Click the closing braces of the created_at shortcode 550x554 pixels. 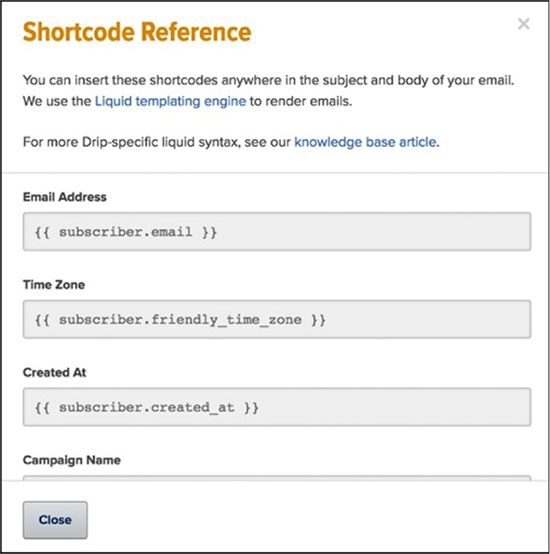[x=251, y=407]
